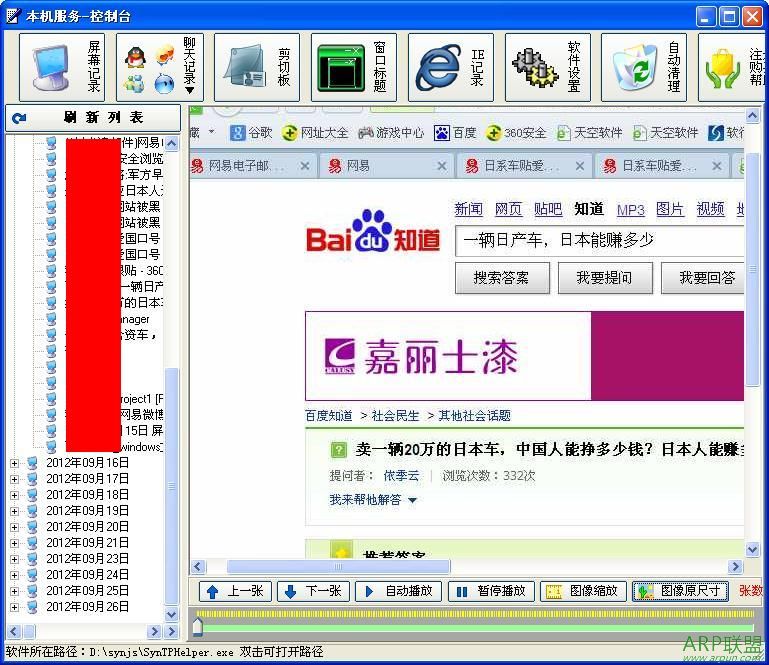This screenshot has height=665, width=769.
Task: Click the 搜索答案 search button
Action: [x=502, y=278]
